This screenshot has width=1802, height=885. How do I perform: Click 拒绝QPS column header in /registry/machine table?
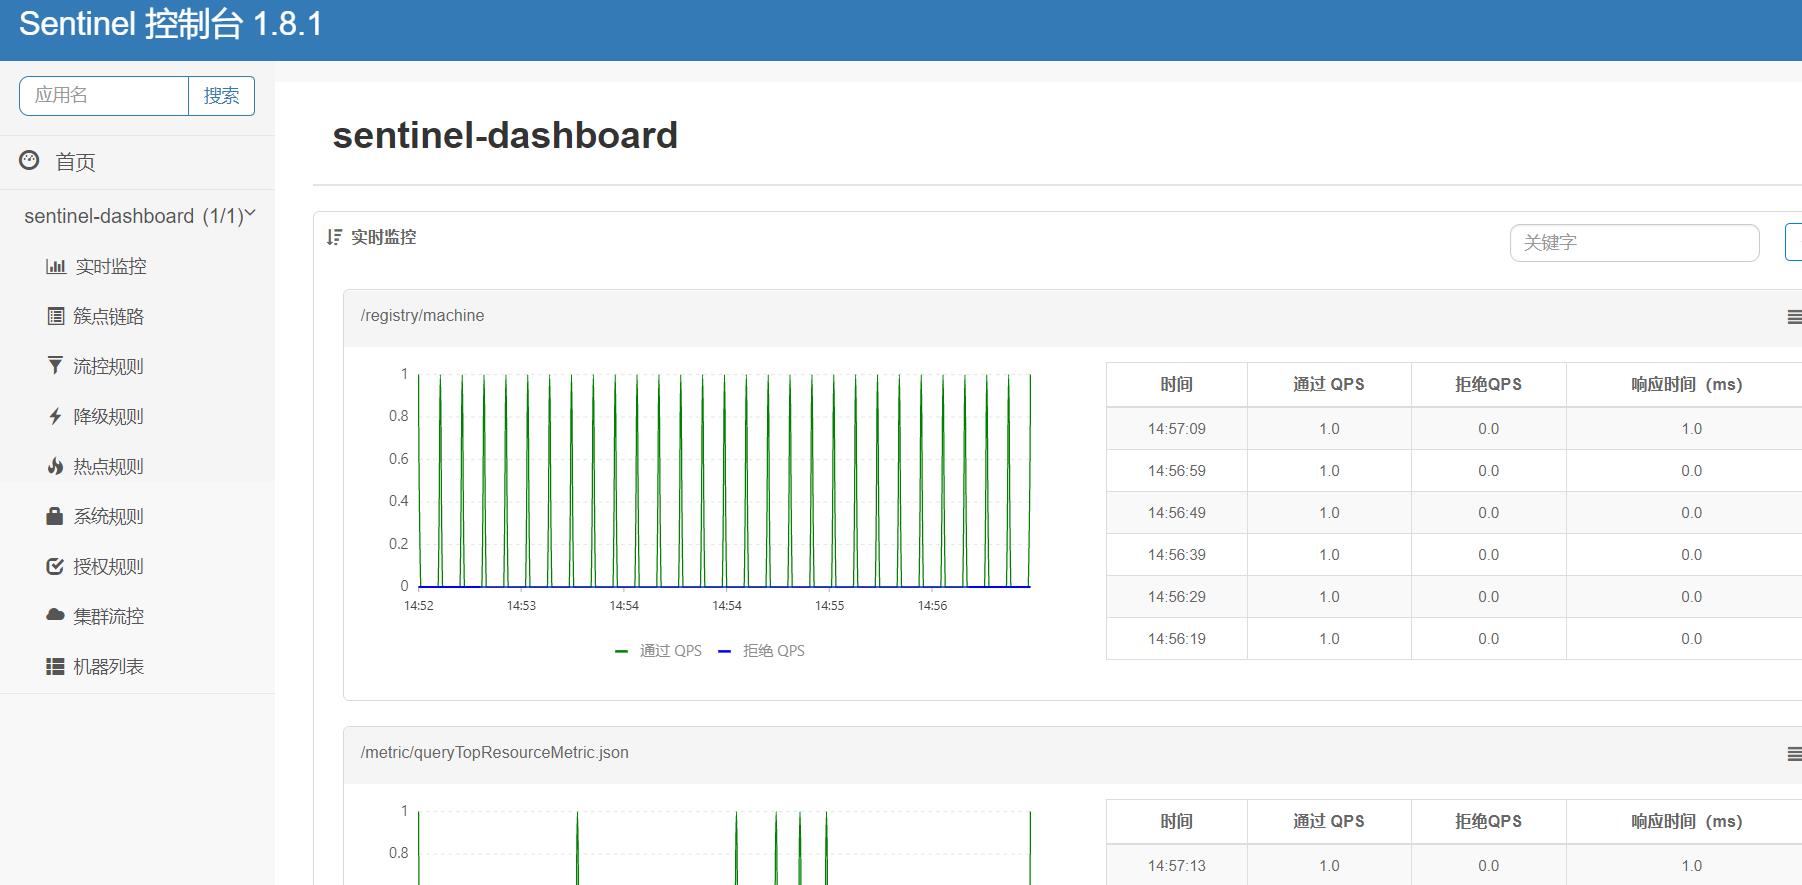coord(1489,384)
